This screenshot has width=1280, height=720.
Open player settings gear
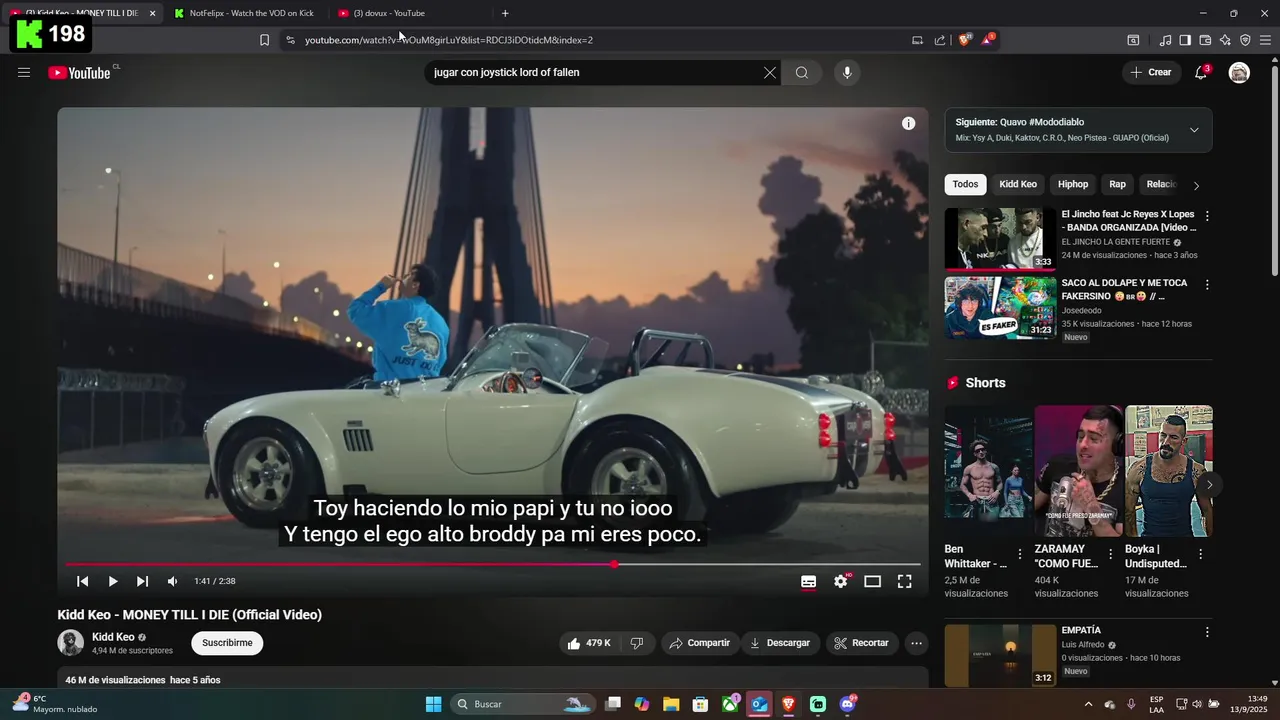pyautogui.click(x=841, y=581)
